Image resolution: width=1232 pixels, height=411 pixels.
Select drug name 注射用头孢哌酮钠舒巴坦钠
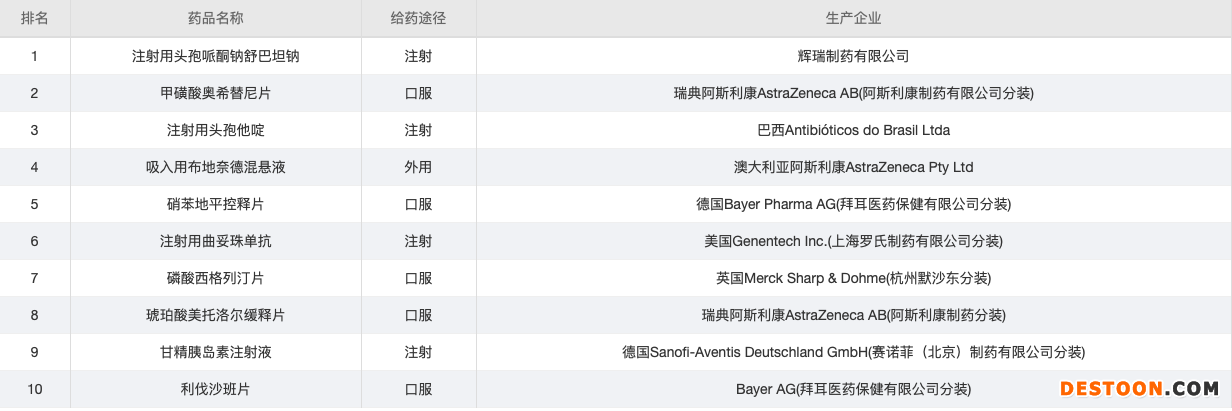coord(215,56)
